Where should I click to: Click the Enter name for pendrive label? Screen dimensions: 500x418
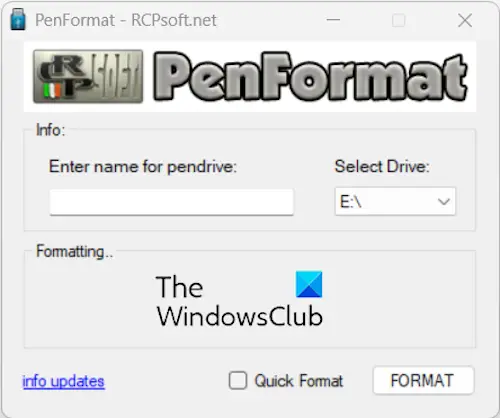(x=143, y=166)
